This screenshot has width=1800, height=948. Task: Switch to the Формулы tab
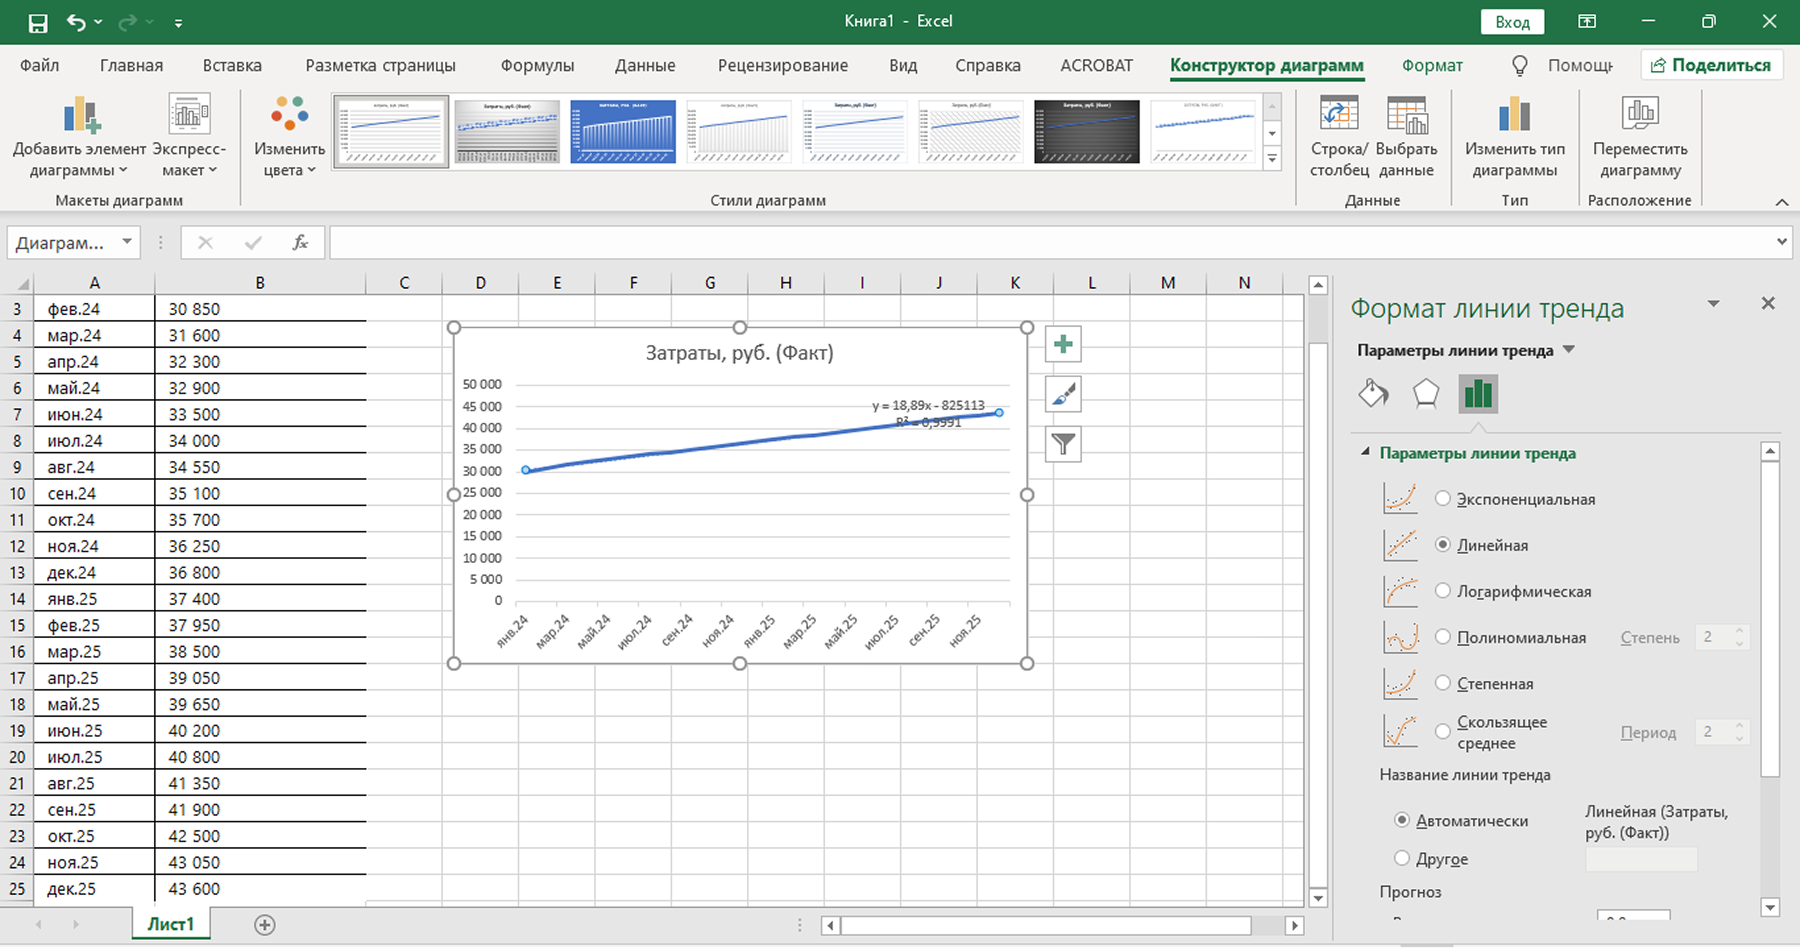(537, 66)
